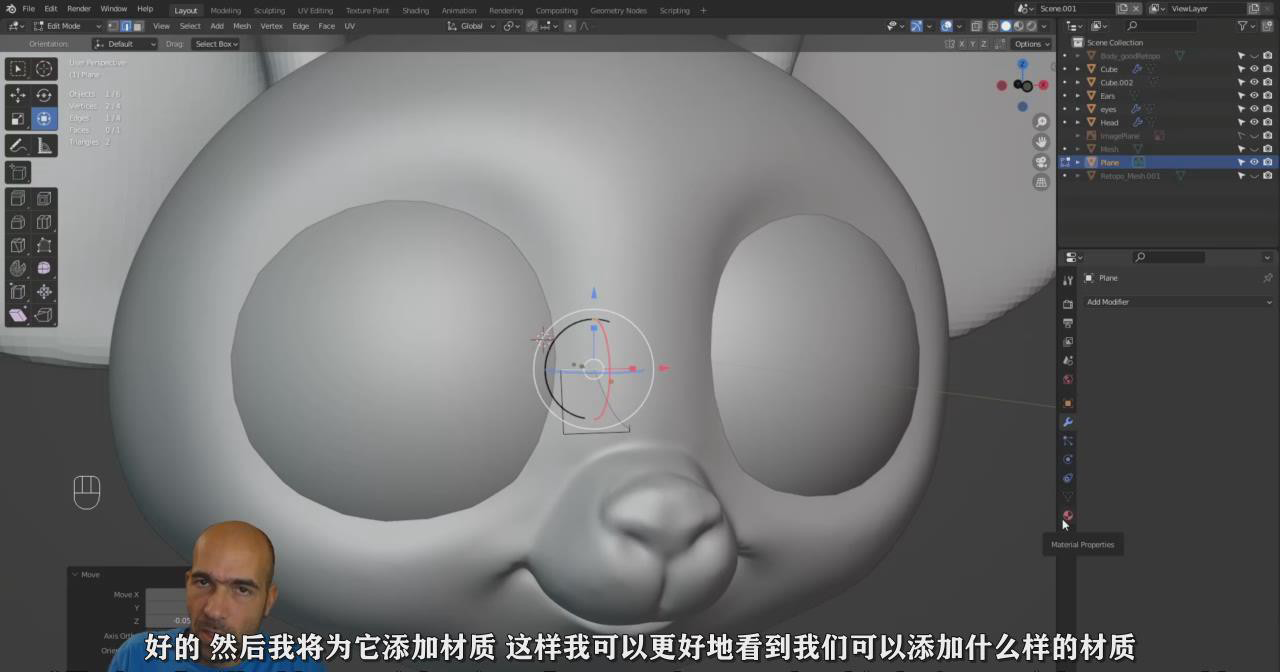The height and width of the screenshot is (672, 1280).
Task: Click the pan view hand icon
Action: tap(1041, 142)
